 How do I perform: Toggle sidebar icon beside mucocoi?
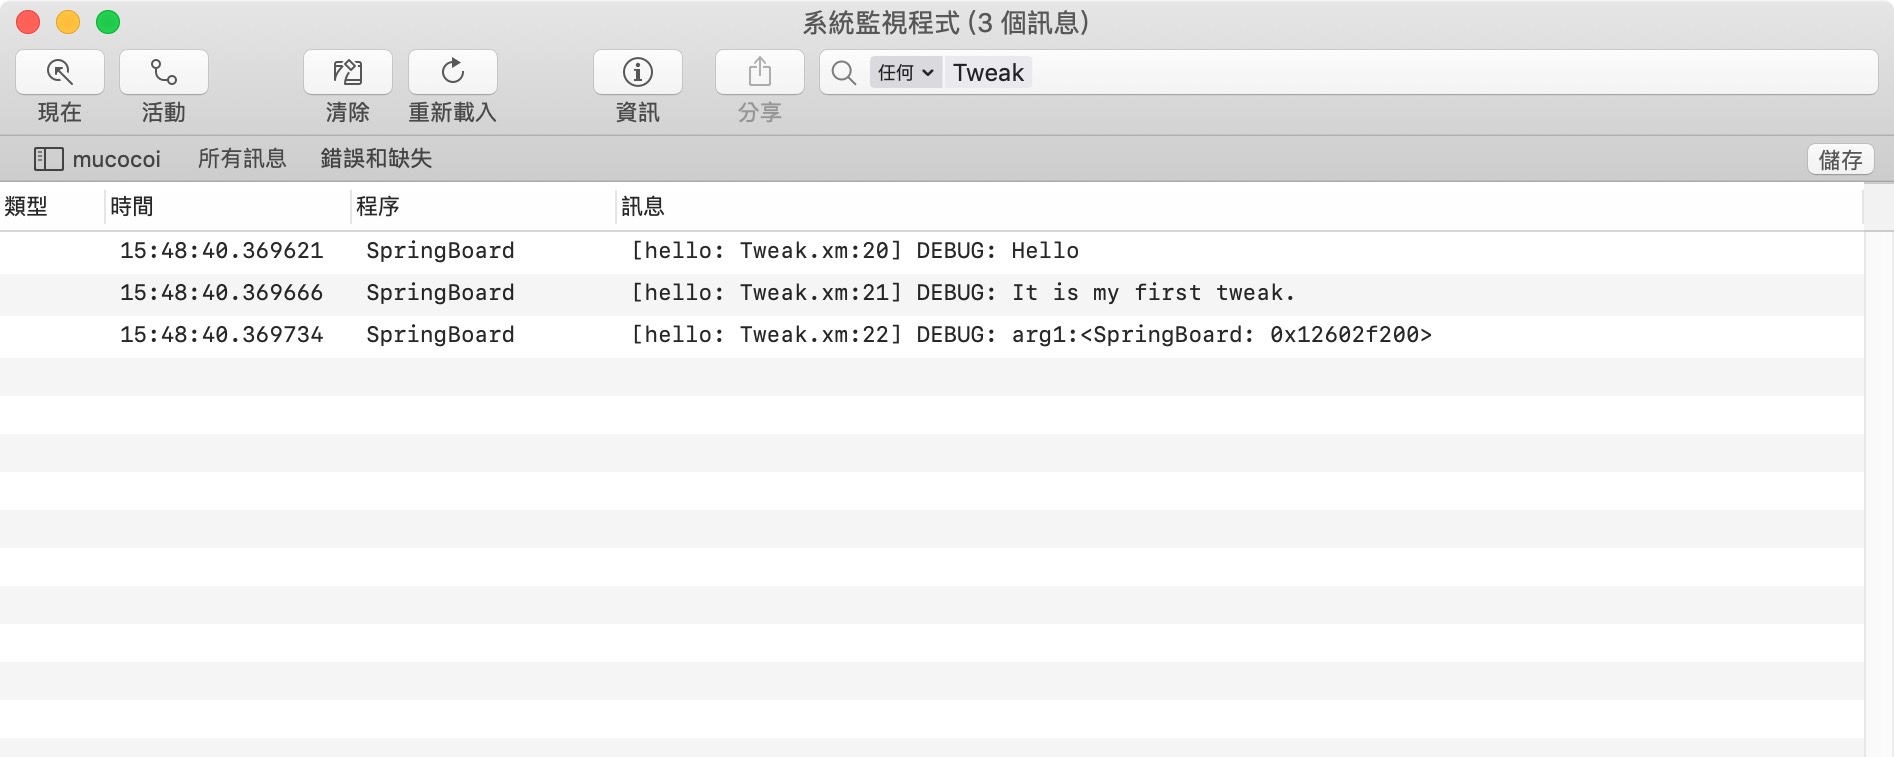pos(48,159)
